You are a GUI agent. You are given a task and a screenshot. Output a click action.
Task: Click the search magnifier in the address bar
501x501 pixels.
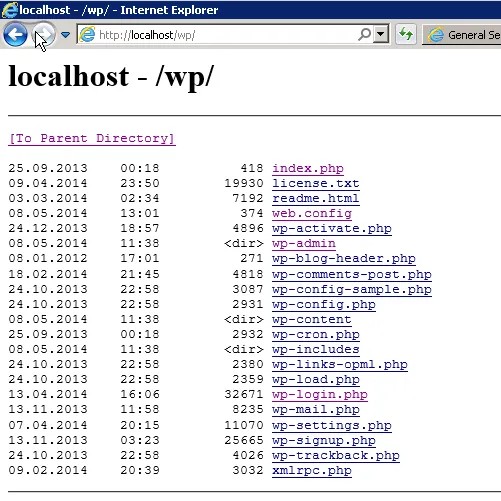click(364, 34)
